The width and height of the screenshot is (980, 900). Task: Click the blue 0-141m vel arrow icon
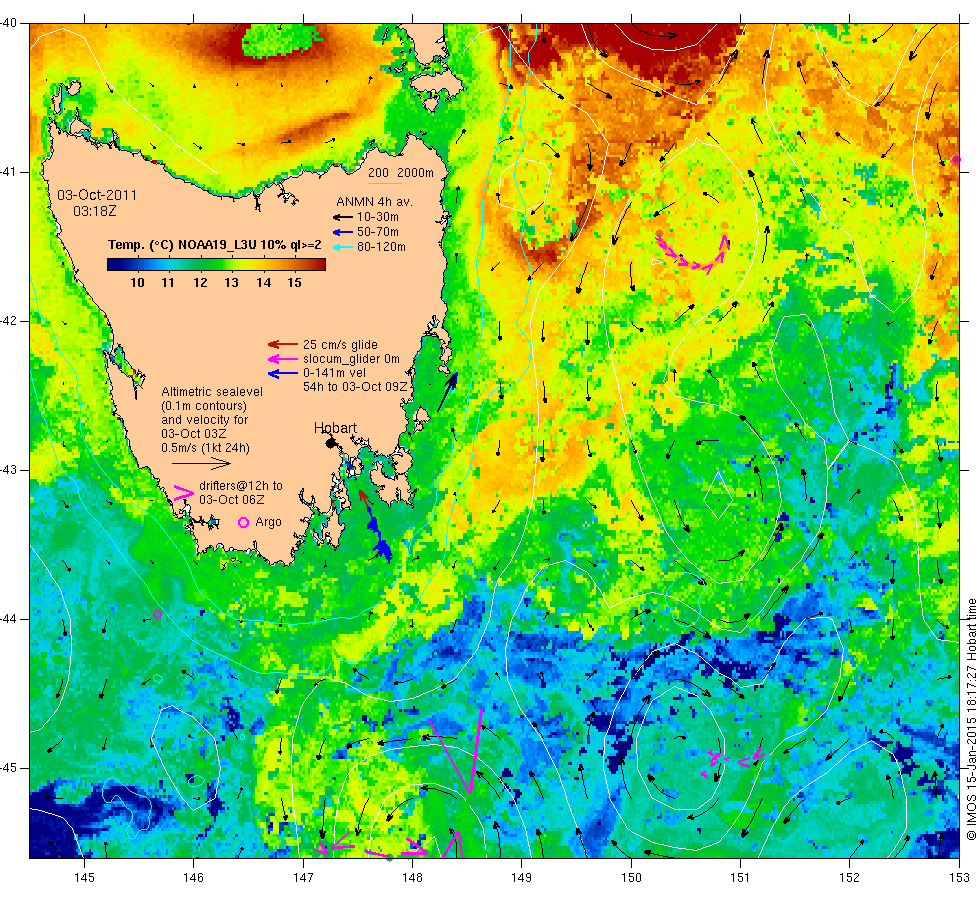pos(282,373)
